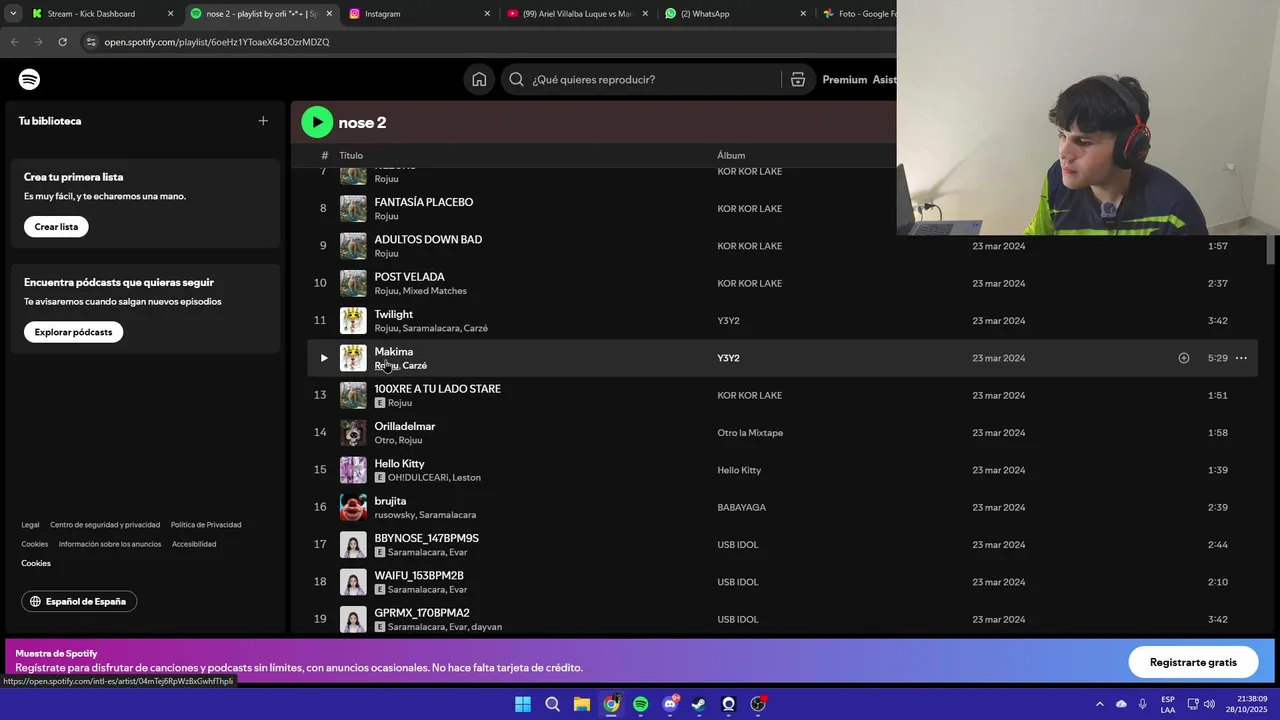Open the Accesibilidad link
The width and height of the screenshot is (1280, 720).
coord(194,544)
